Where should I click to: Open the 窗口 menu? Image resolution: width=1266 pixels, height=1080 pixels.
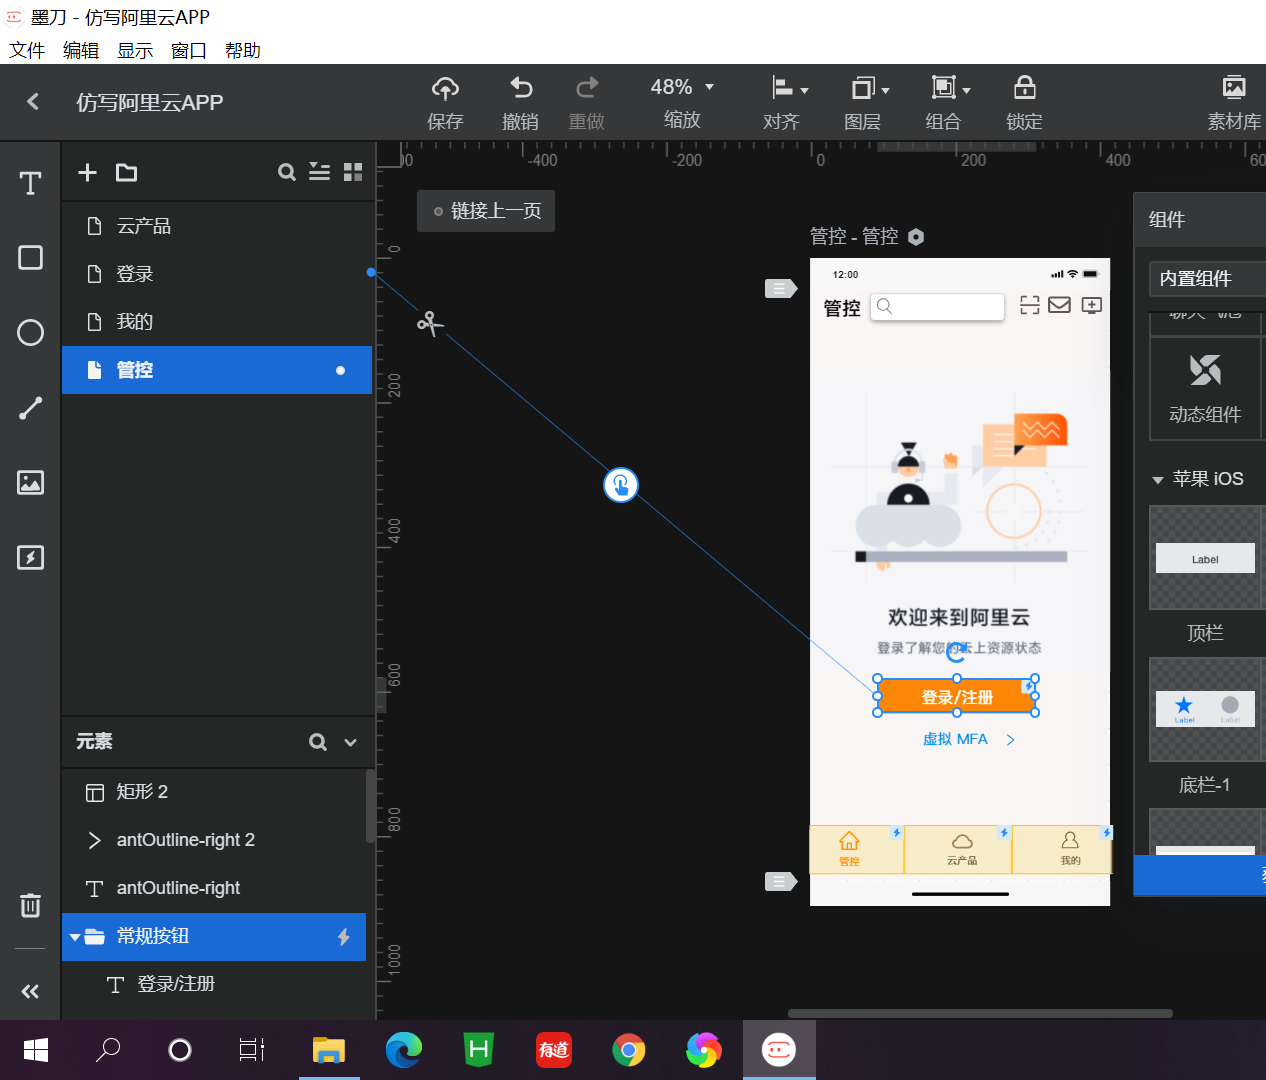pos(189,51)
